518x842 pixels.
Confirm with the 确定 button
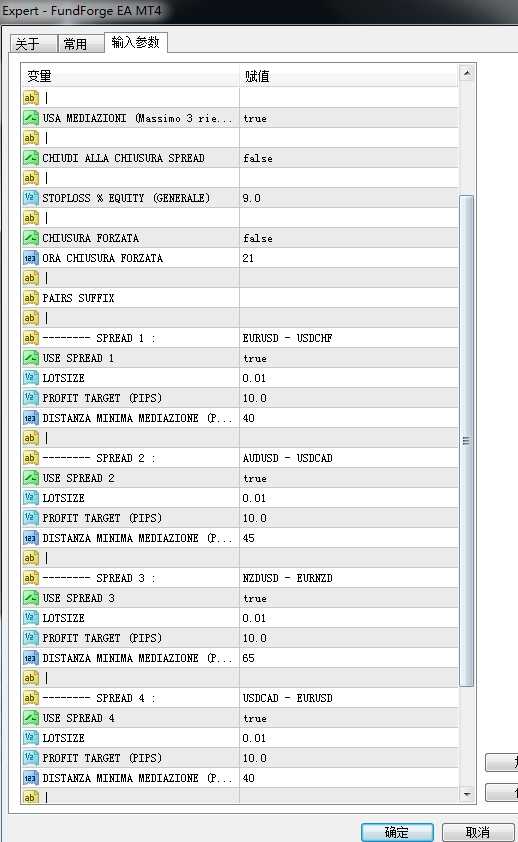(x=397, y=832)
